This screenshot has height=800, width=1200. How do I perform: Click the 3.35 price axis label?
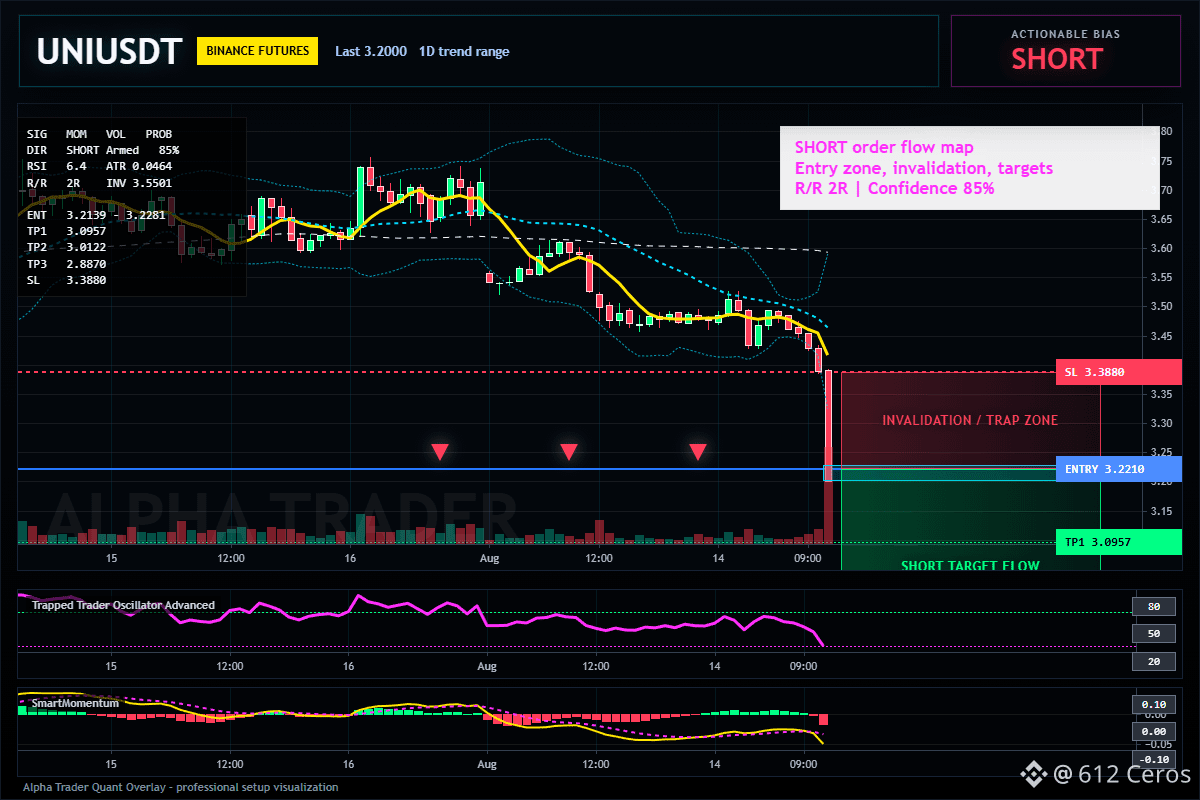[1161, 394]
